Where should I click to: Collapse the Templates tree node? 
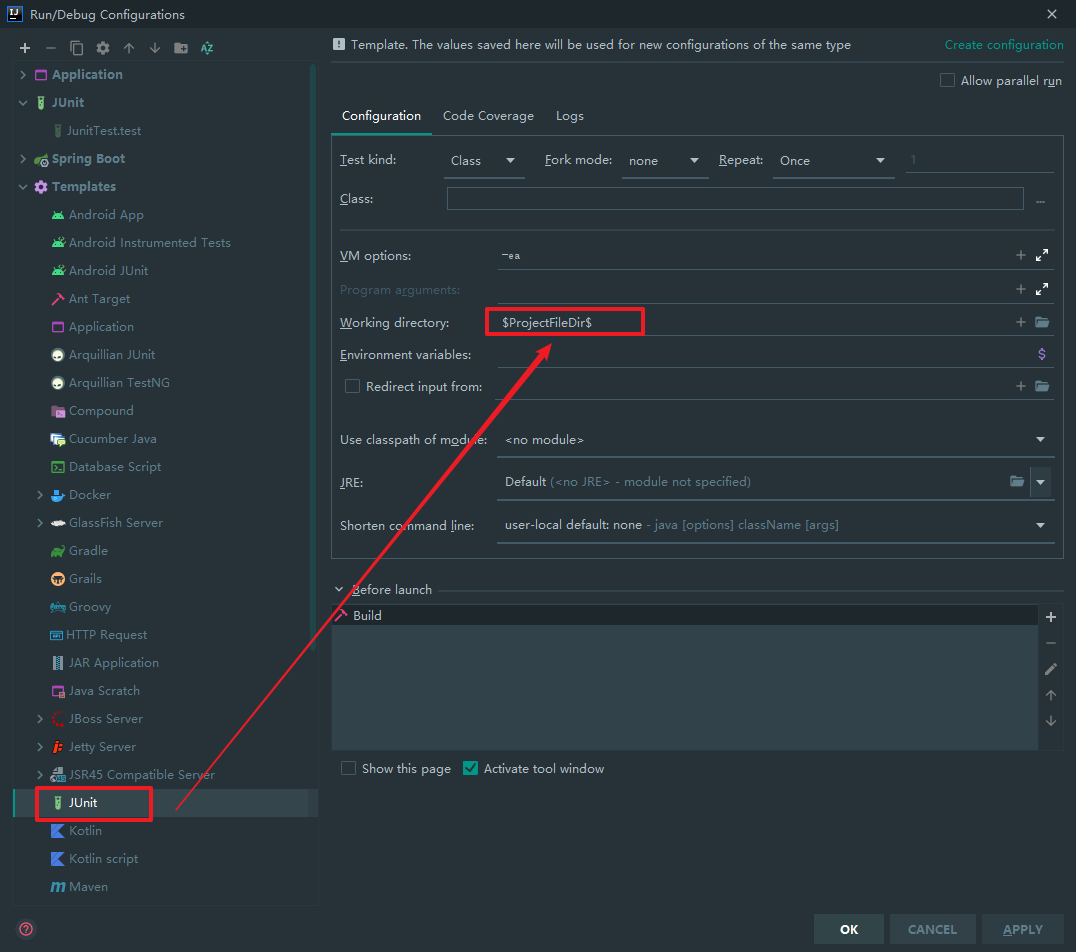pyautogui.click(x=23, y=187)
